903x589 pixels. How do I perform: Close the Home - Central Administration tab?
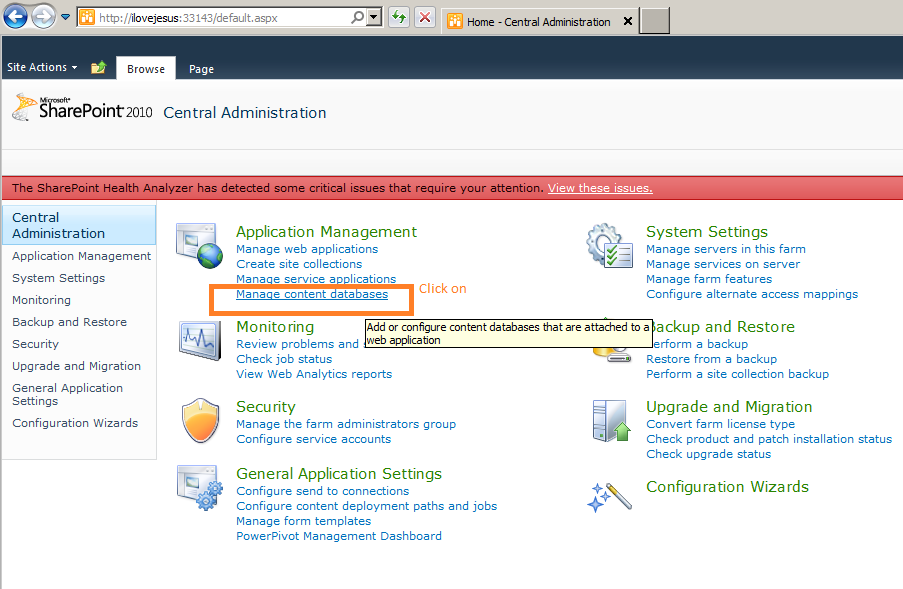628,21
